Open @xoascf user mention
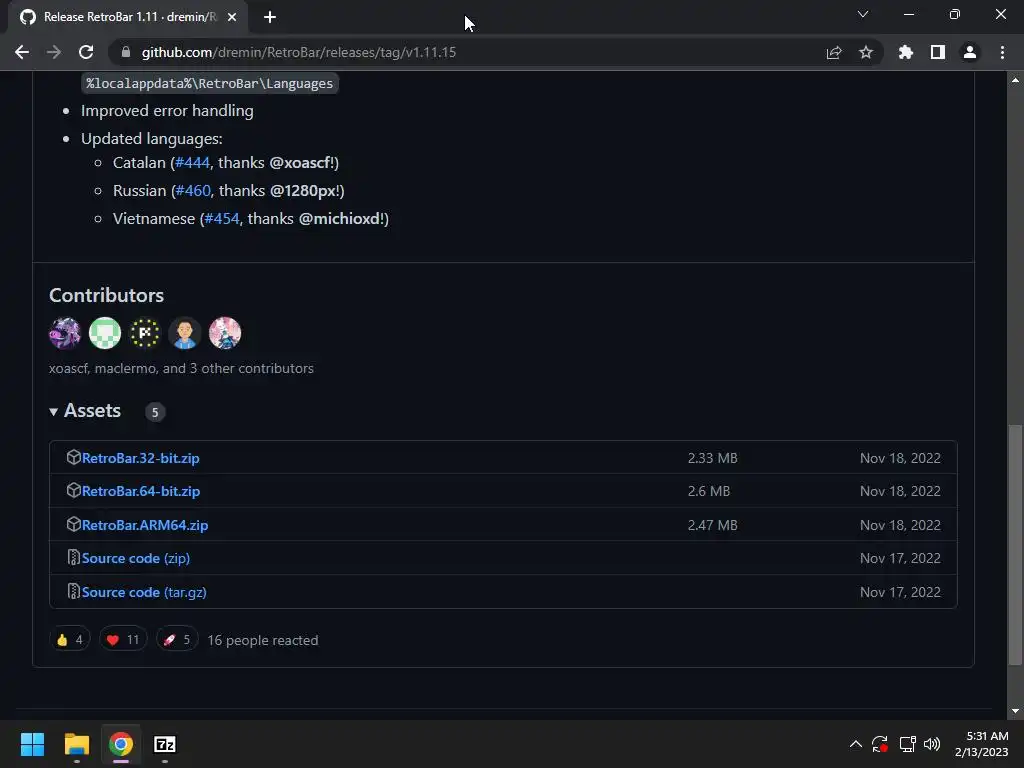The width and height of the screenshot is (1024, 768). (x=300, y=163)
